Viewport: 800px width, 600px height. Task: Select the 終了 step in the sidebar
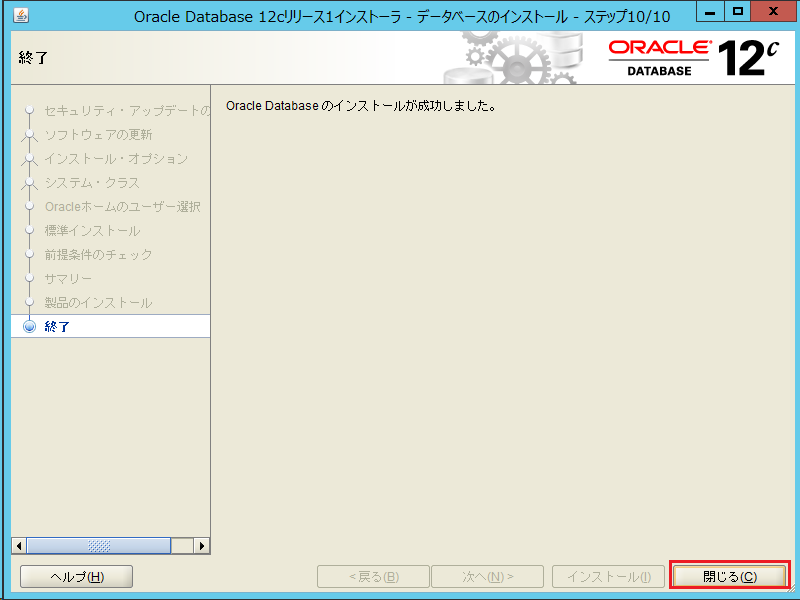click(x=111, y=326)
